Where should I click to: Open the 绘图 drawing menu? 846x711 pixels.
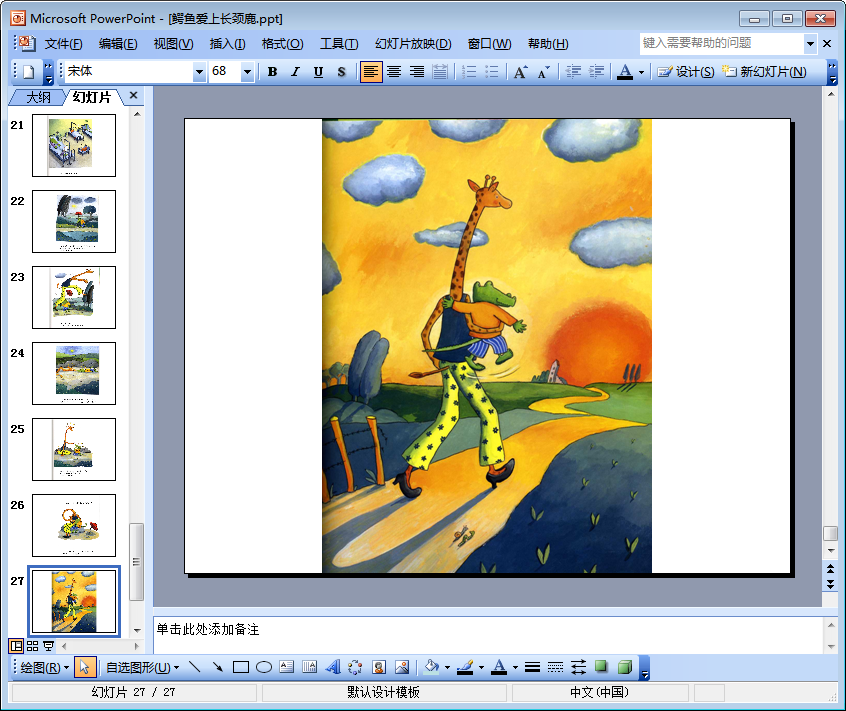44,668
